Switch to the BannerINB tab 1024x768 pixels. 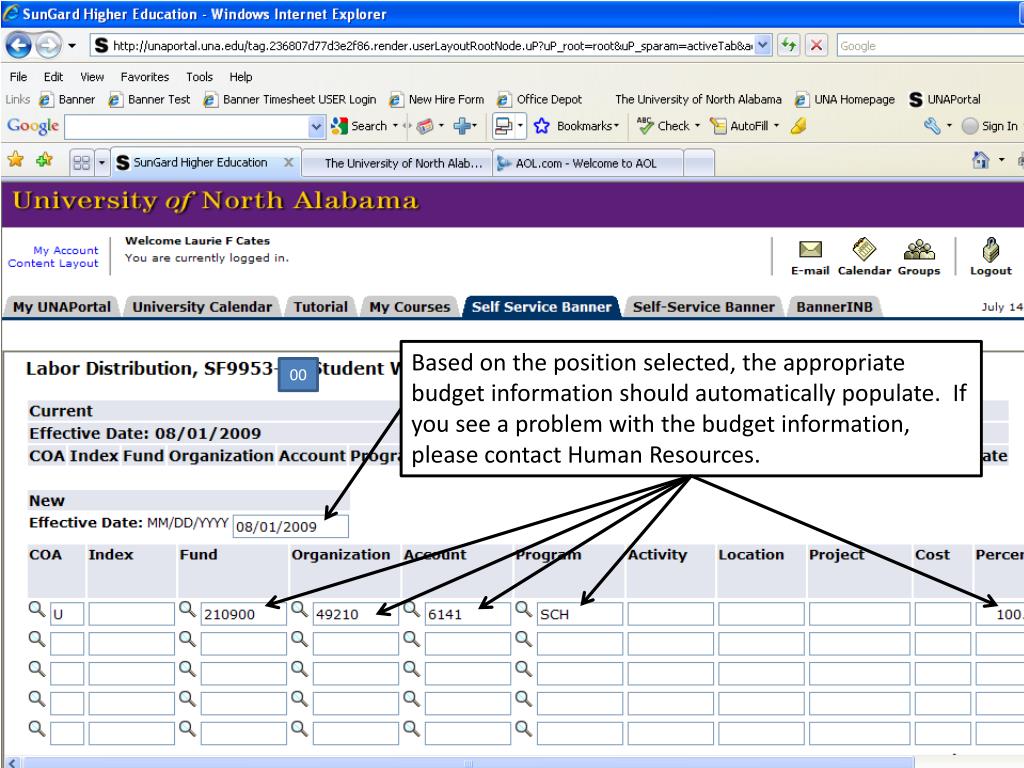(834, 307)
